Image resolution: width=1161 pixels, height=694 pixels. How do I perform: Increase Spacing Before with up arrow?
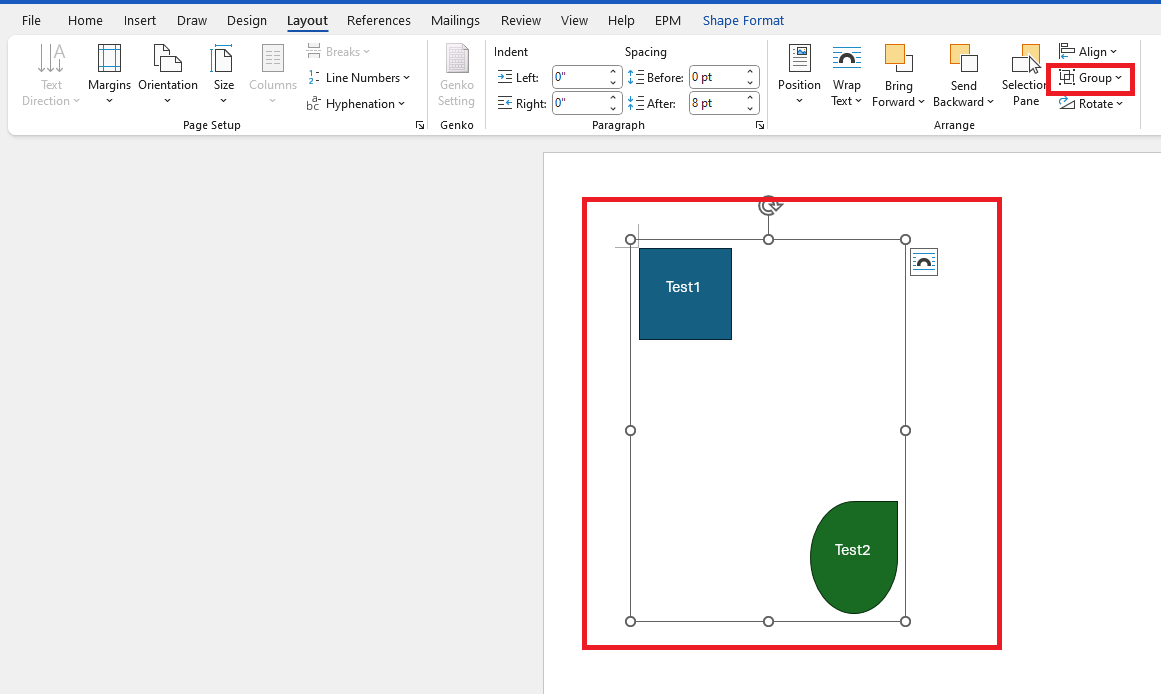click(750, 73)
